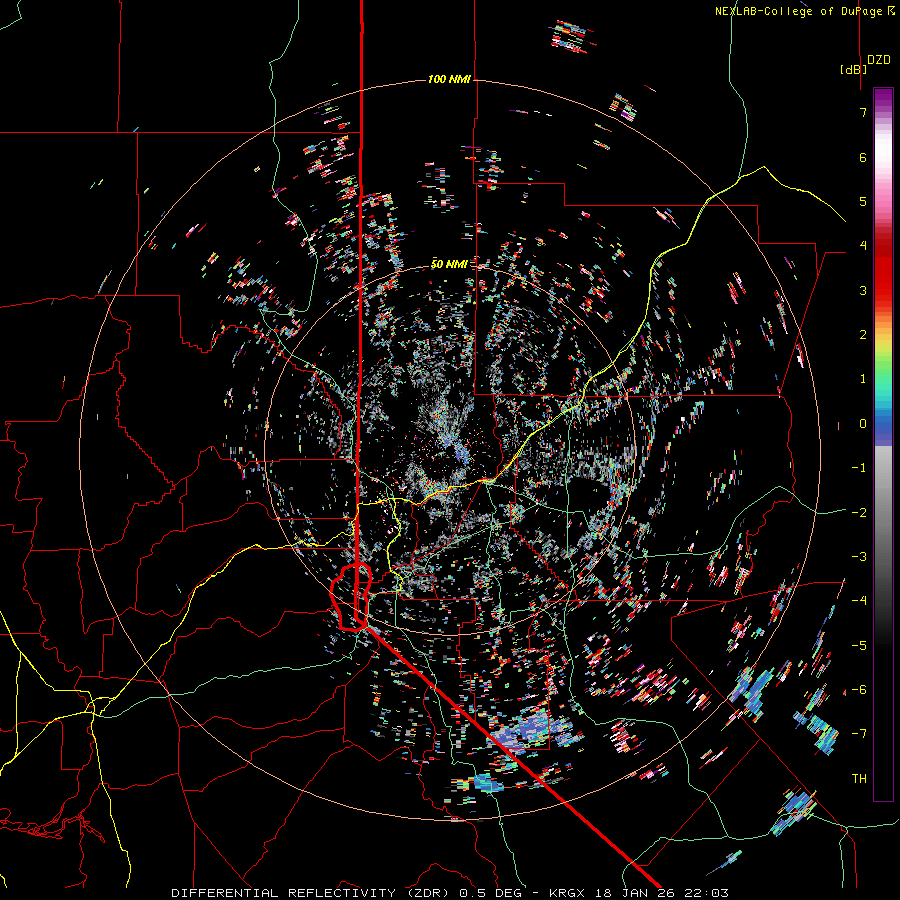Click the 2 value on color scale
Screen dimensions: 900x900
coord(863,335)
